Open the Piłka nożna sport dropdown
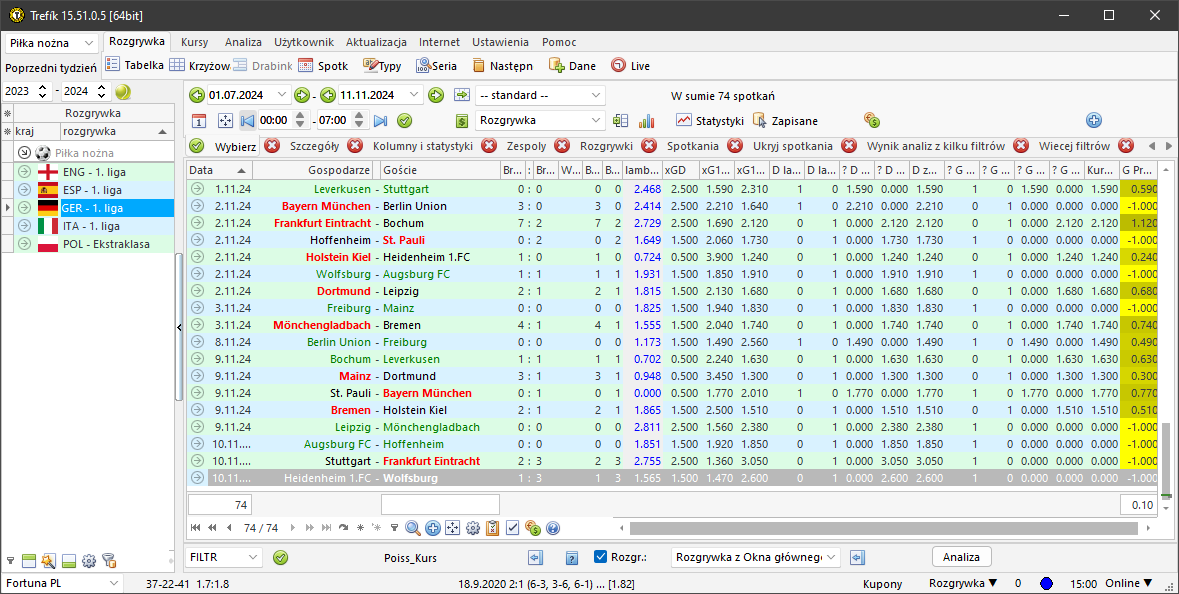The width and height of the screenshot is (1179, 594). (52, 43)
